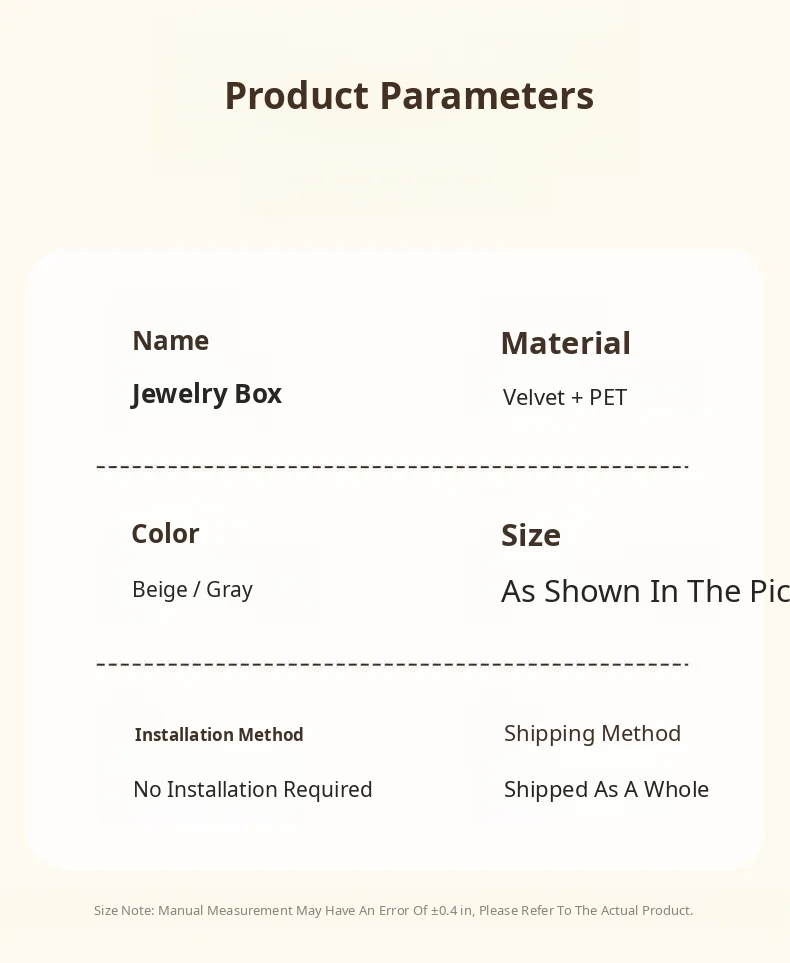Click the word "Velvet" in material value
Viewport: 790px width, 963px height.
pos(534,398)
